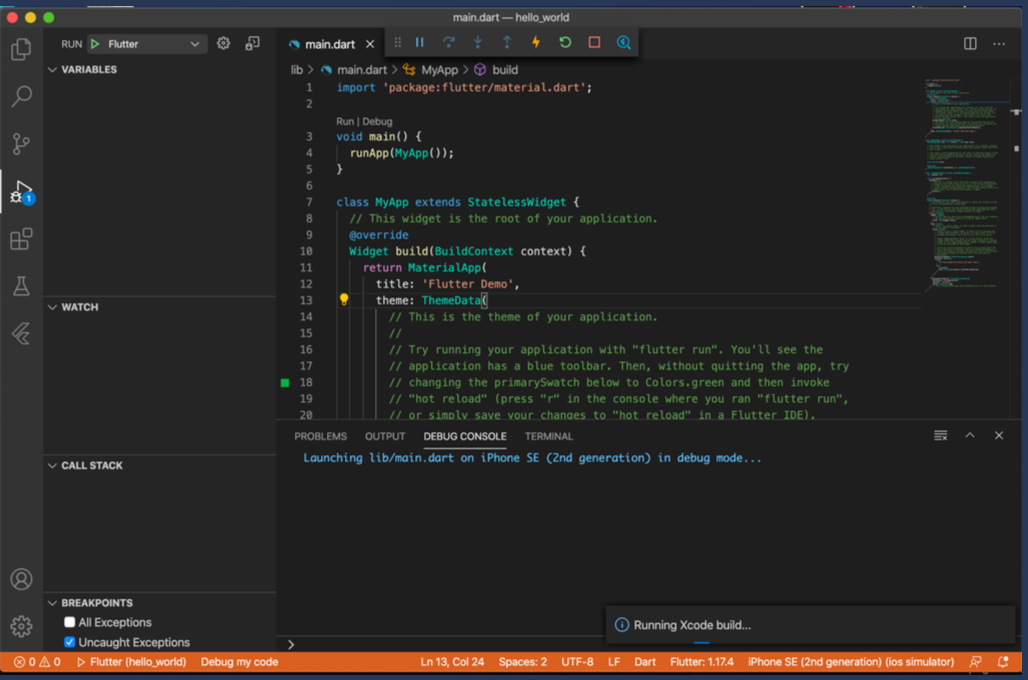Screen dimensions: 1028x680
Task: Expand the CALL STACK section
Action: [x=52, y=465]
